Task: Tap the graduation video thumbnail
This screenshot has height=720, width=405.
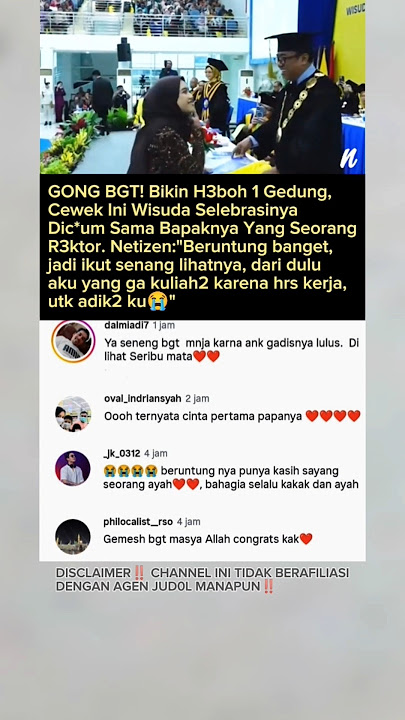Action: pos(202,87)
